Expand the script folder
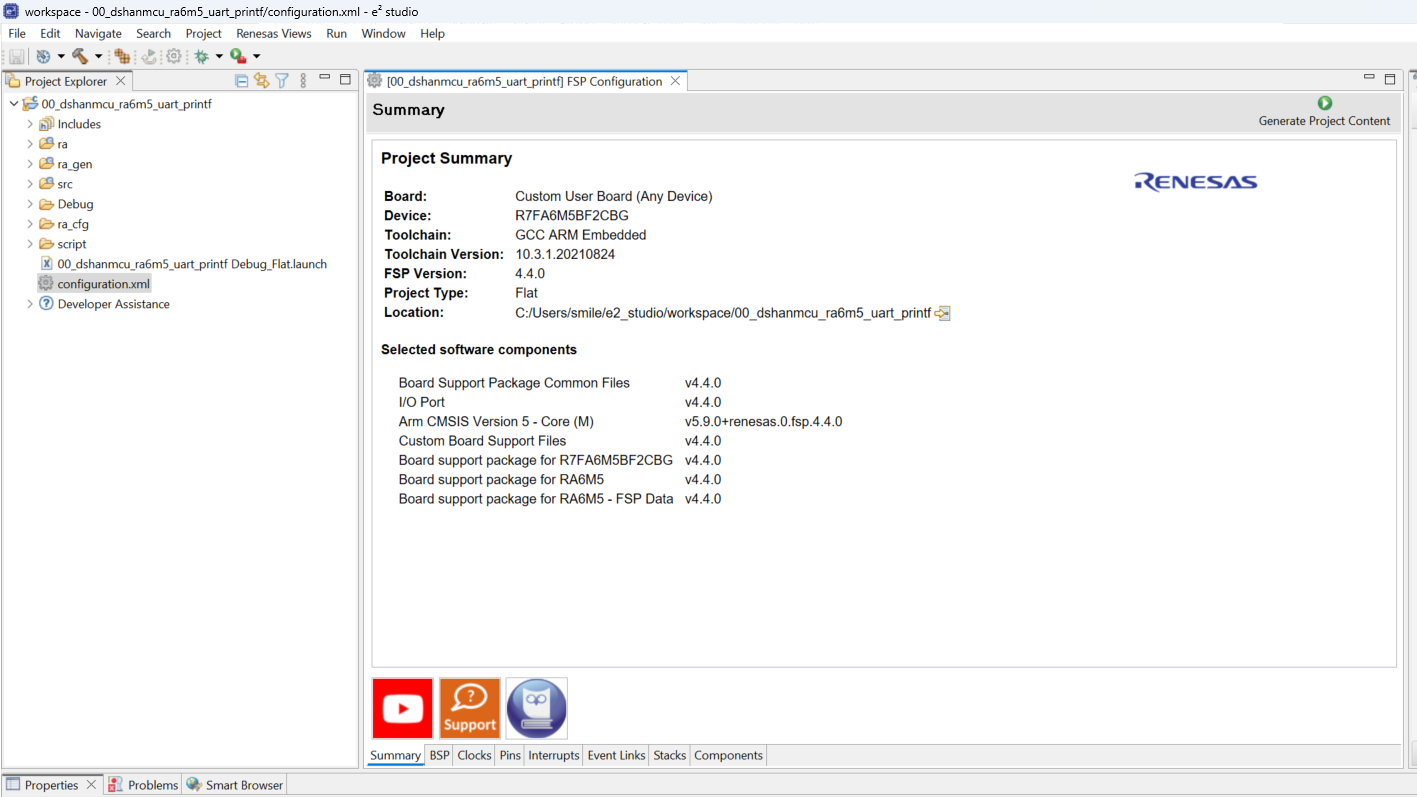Image resolution: width=1417 pixels, height=797 pixels. click(x=30, y=244)
